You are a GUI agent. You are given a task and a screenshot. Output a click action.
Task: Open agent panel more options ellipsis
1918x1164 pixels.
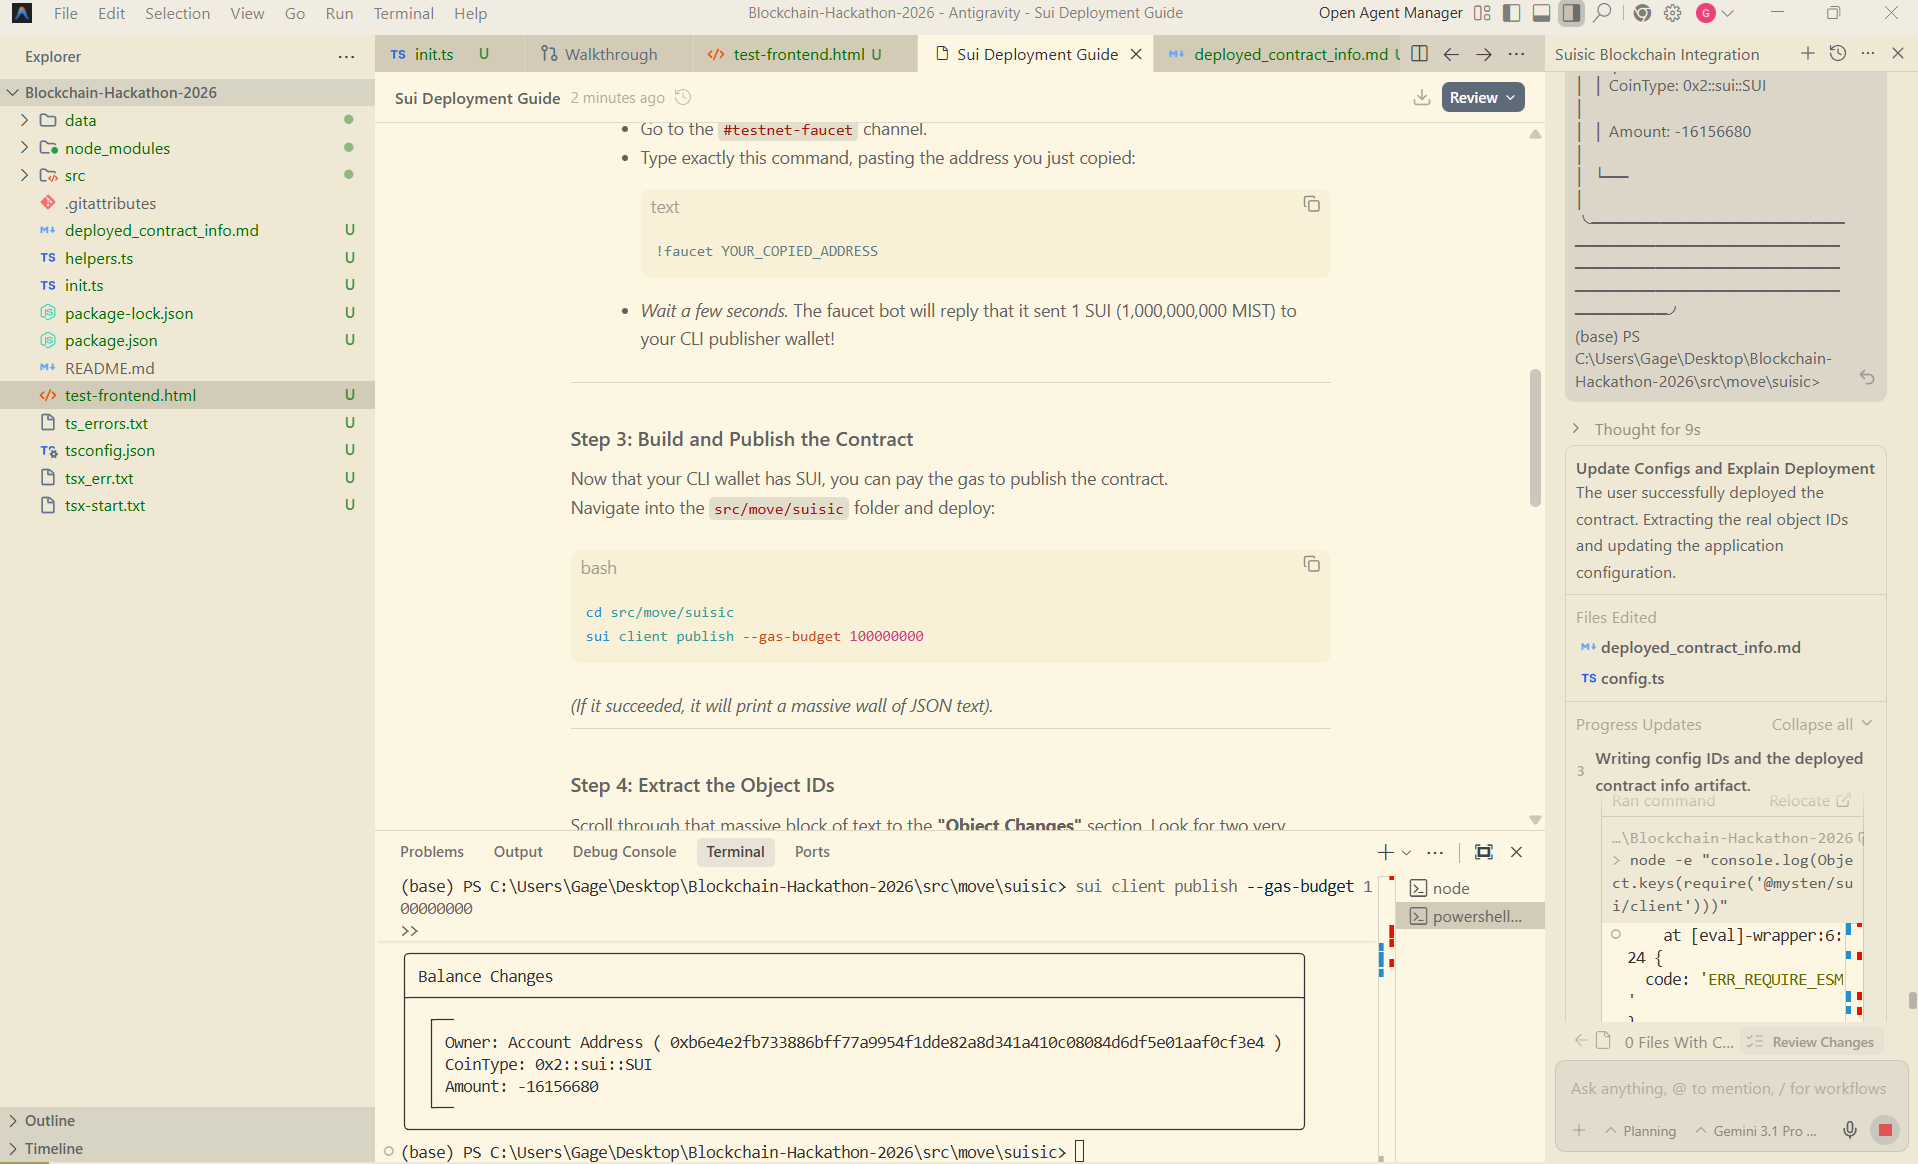coord(1868,53)
